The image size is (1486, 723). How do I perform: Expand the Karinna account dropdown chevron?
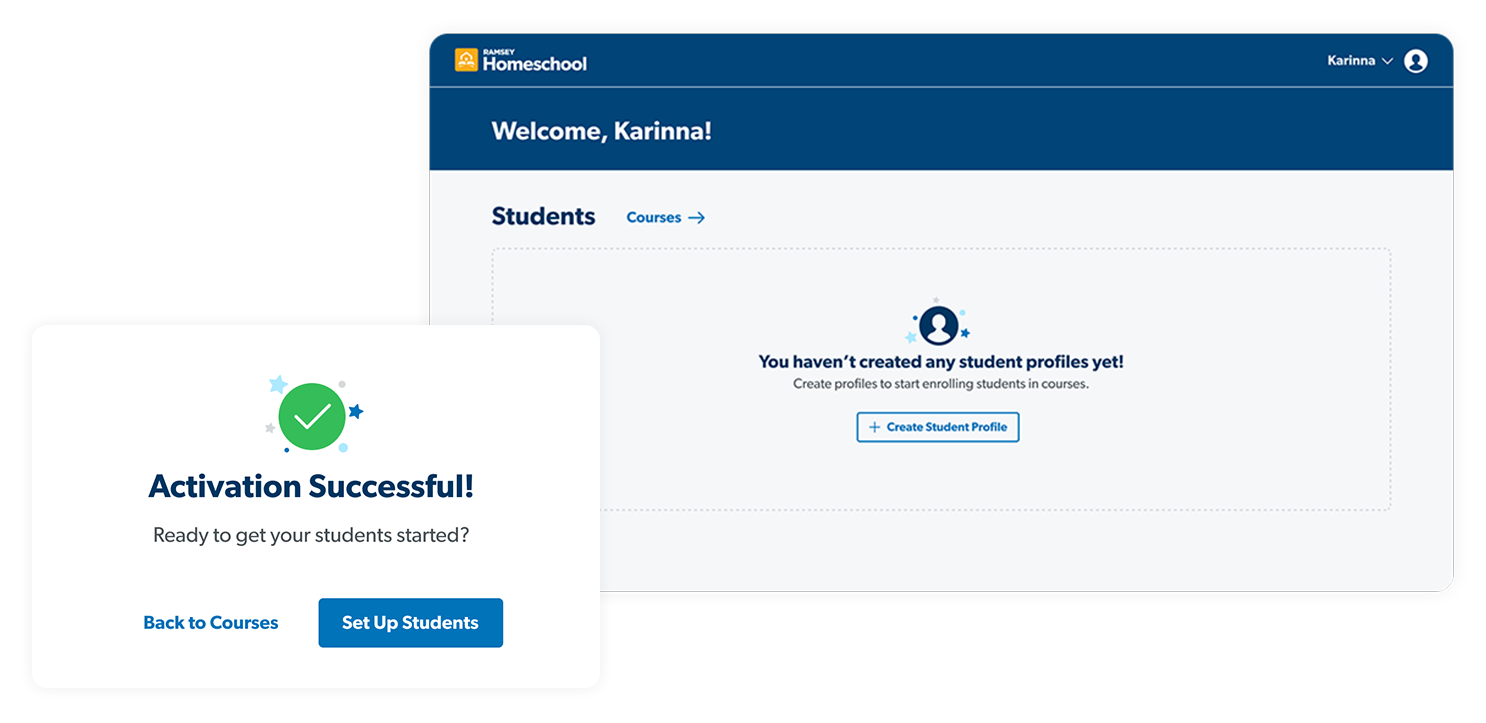(1387, 61)
